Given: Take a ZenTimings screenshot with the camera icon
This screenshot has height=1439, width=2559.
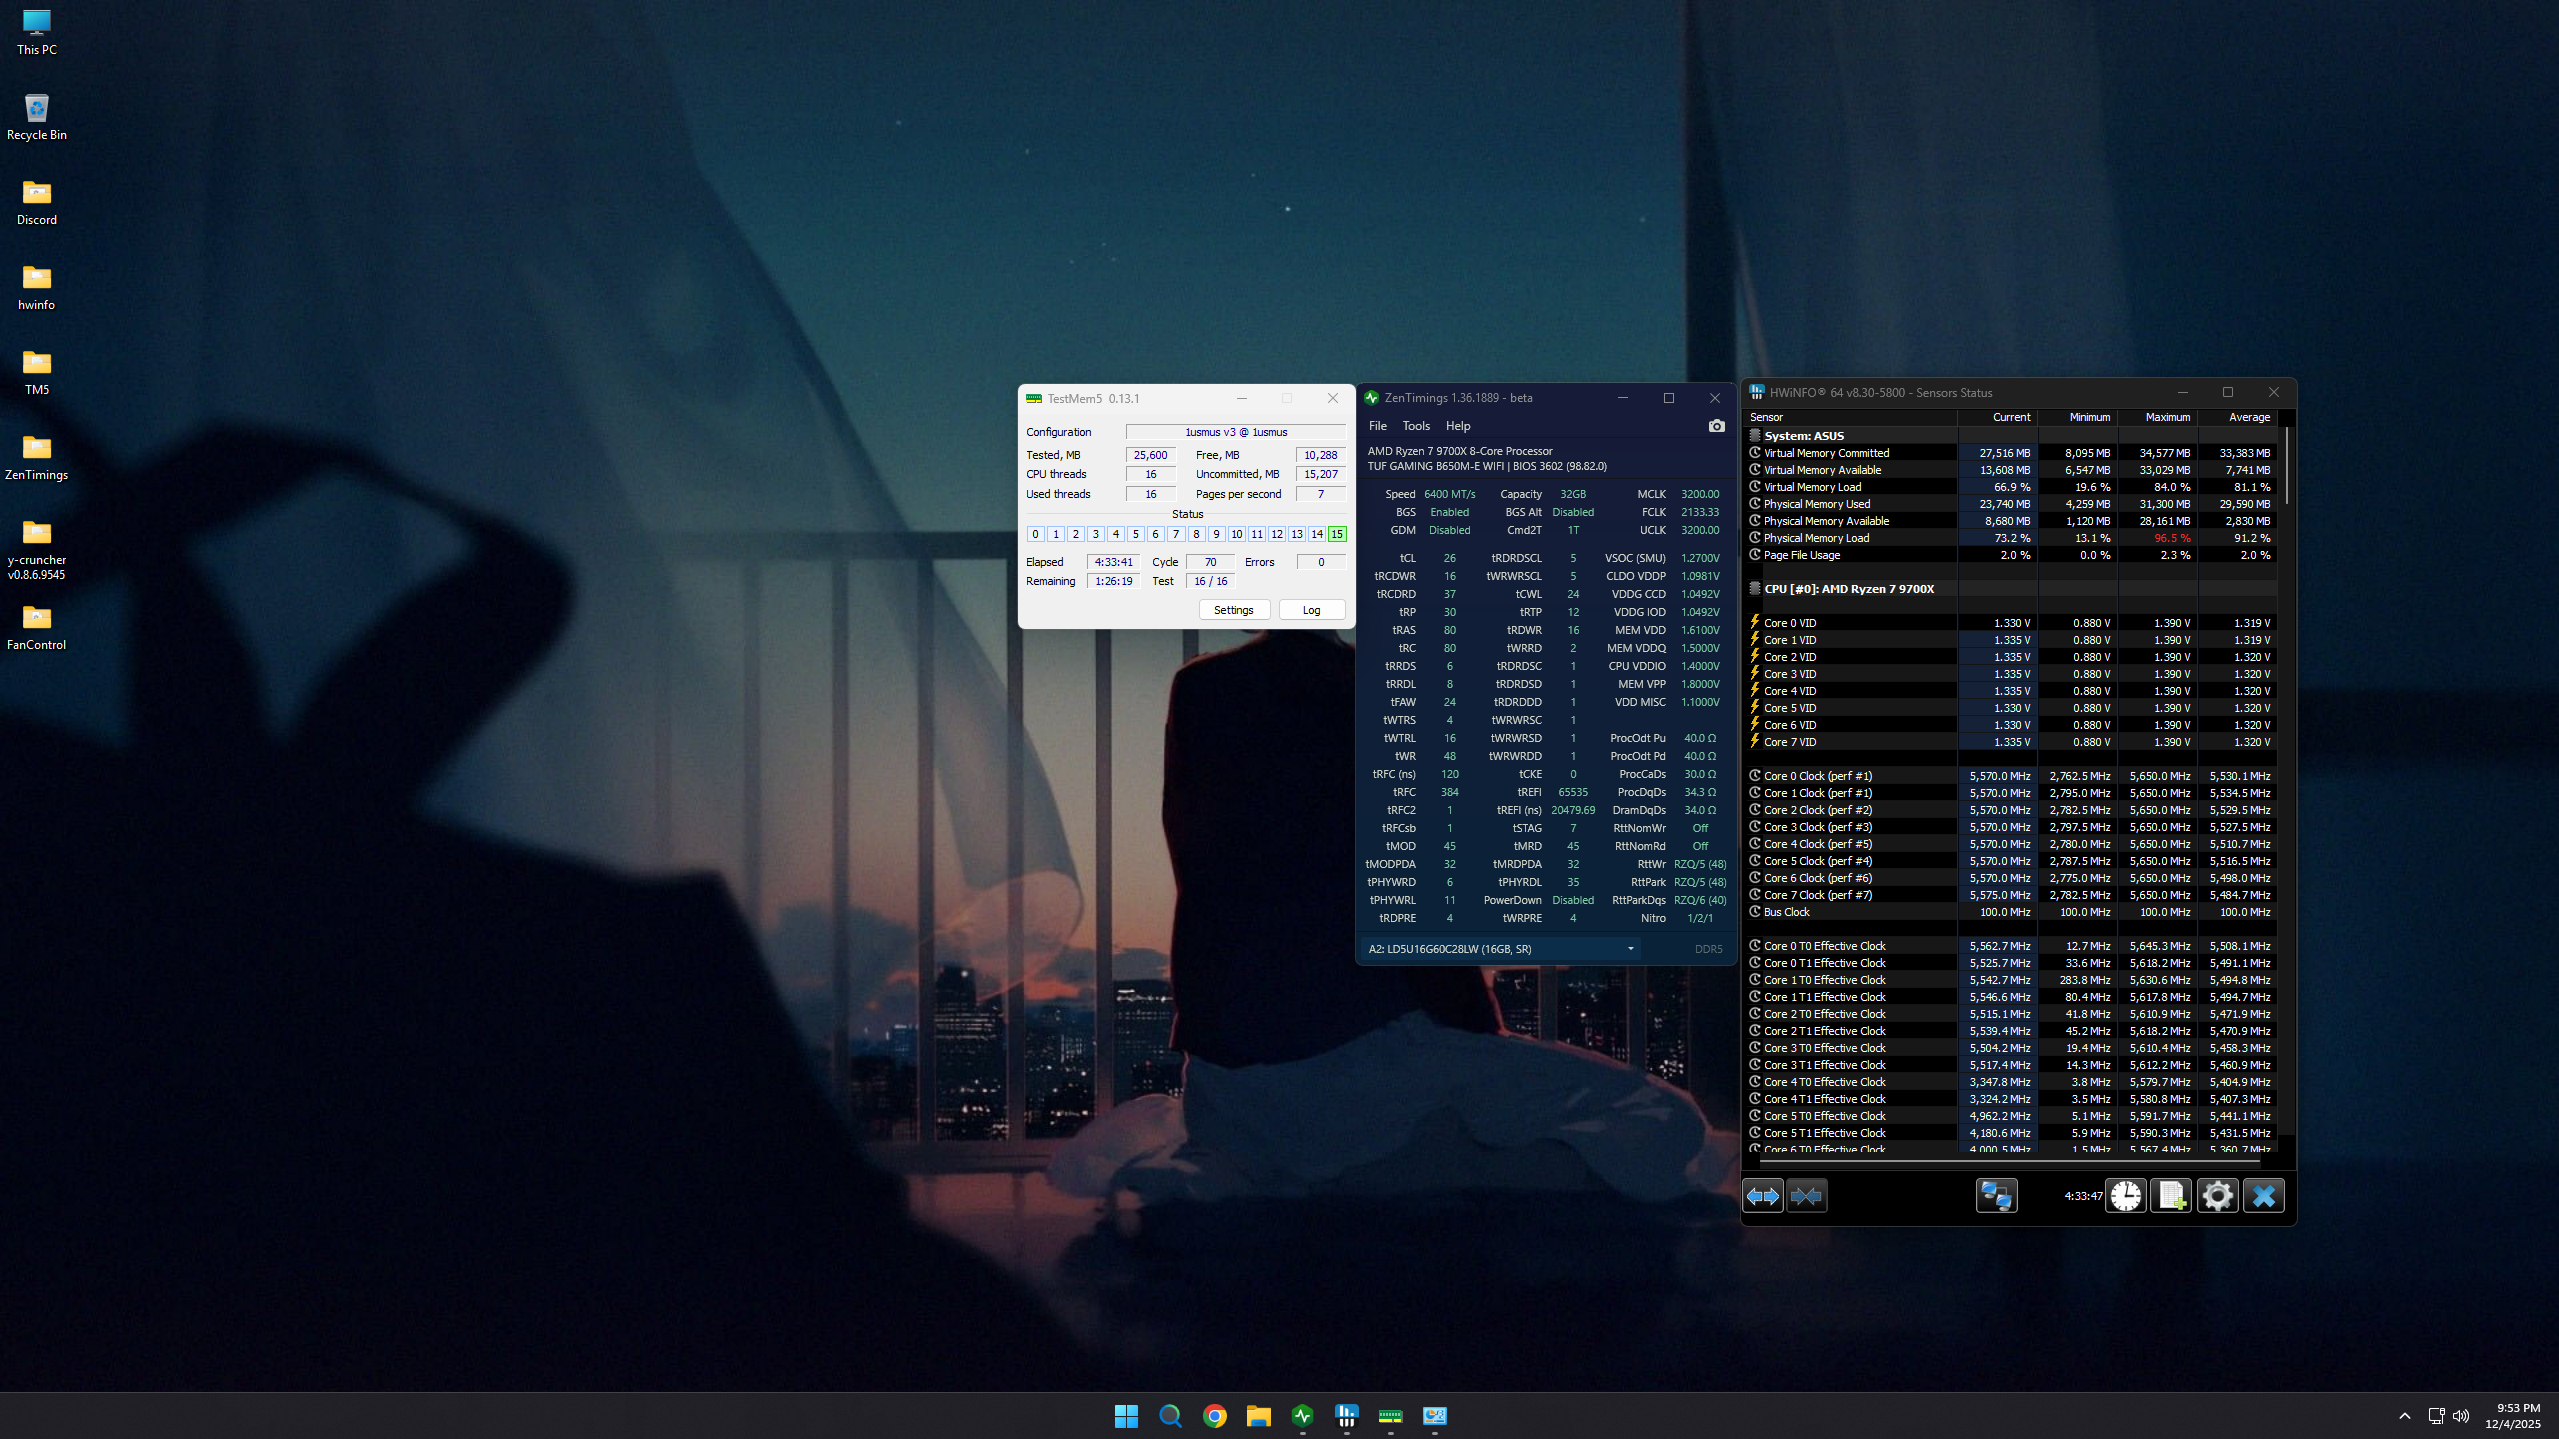Looking at the screenshot, I should coord(1716,426).
